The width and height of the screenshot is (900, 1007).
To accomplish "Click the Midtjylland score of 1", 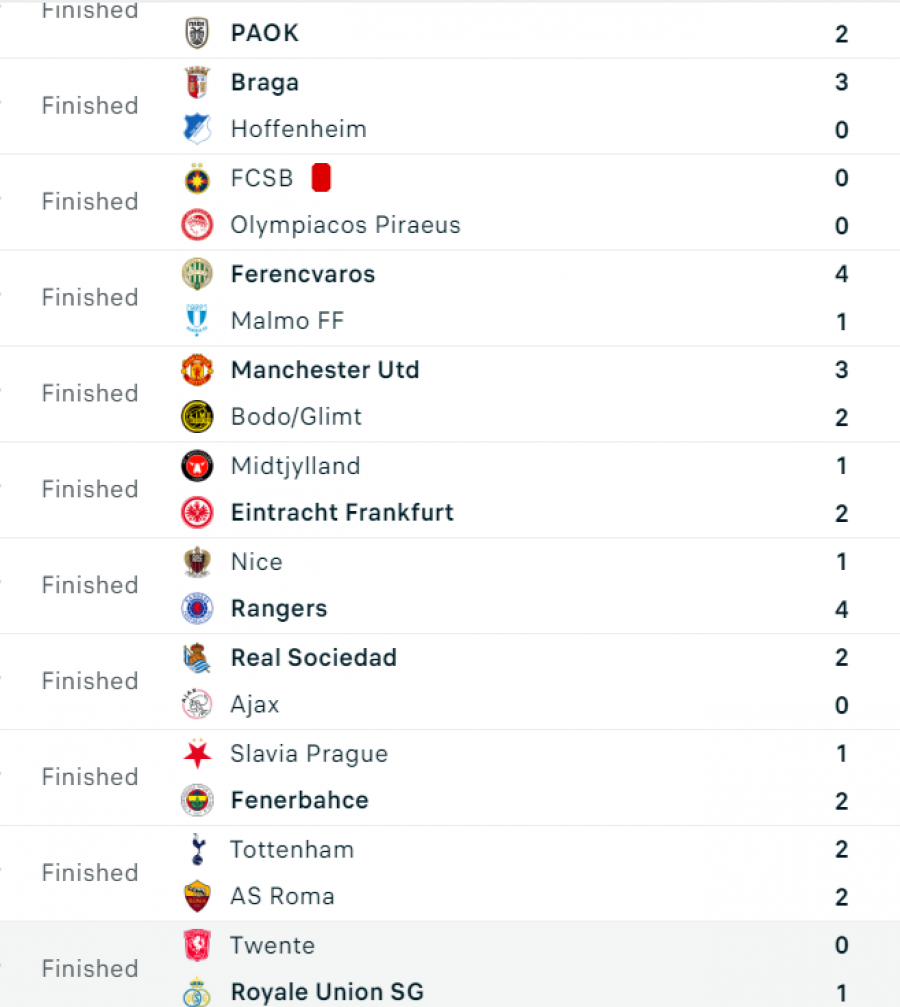I will [x=842, y=466].
